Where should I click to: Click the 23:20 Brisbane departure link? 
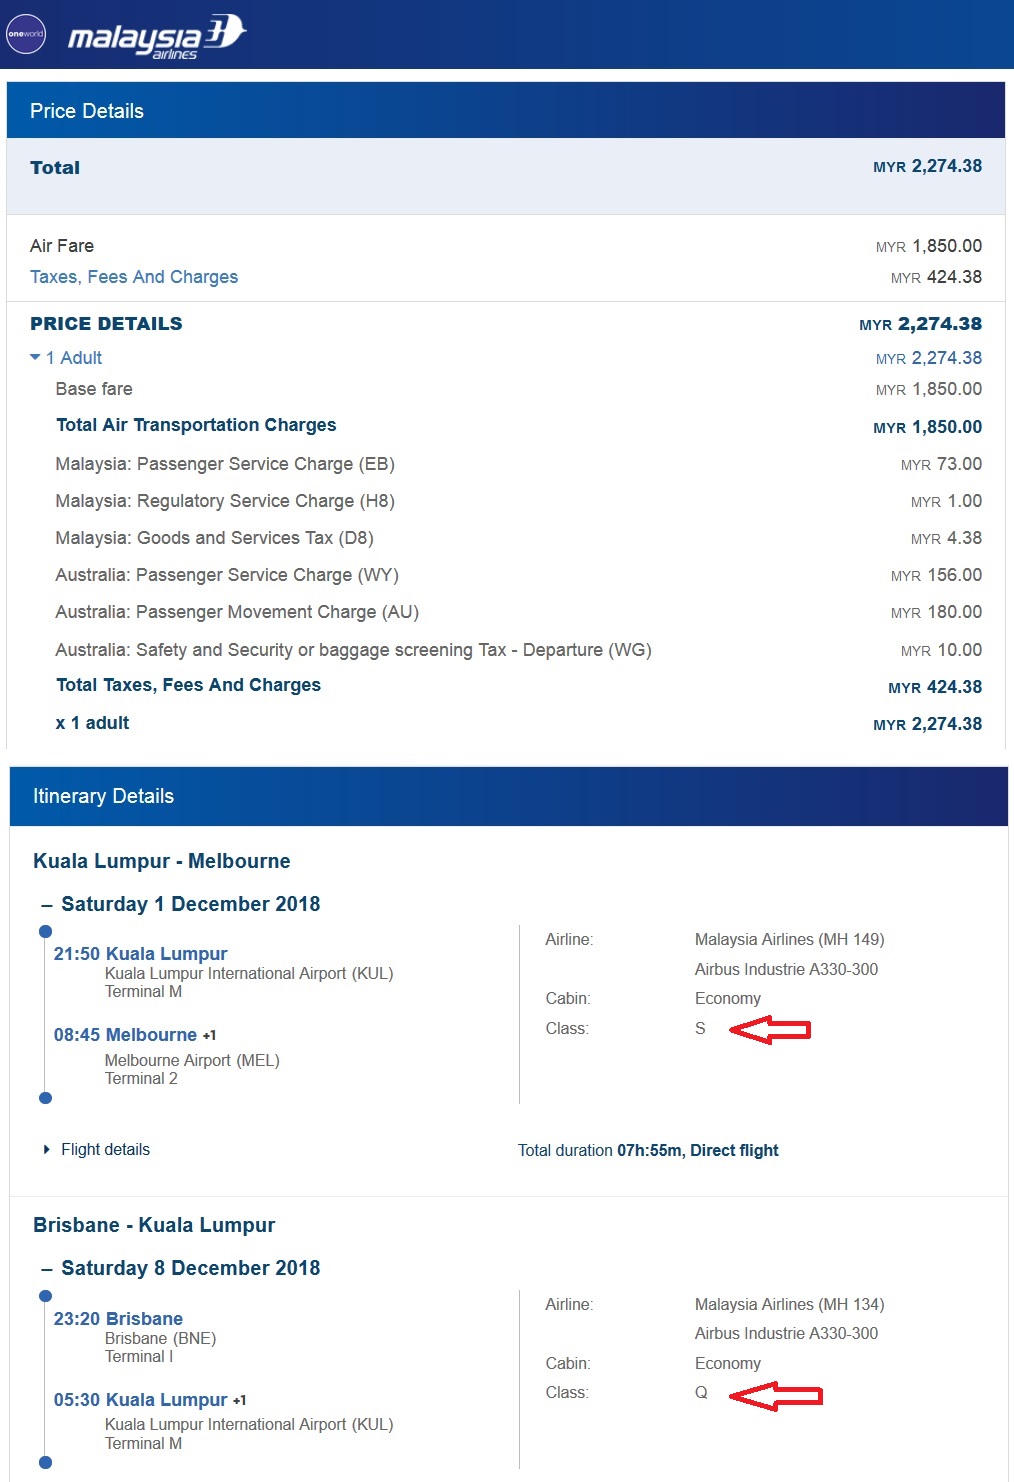tap(118, 1319)
